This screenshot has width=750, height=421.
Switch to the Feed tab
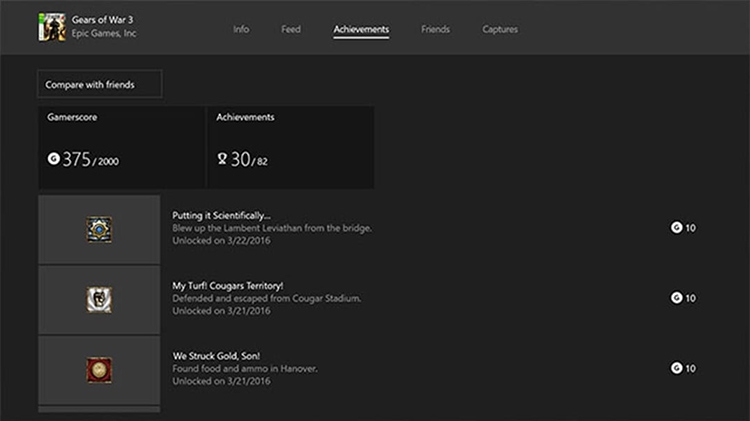pyautogui.click(x=291, y=29)
